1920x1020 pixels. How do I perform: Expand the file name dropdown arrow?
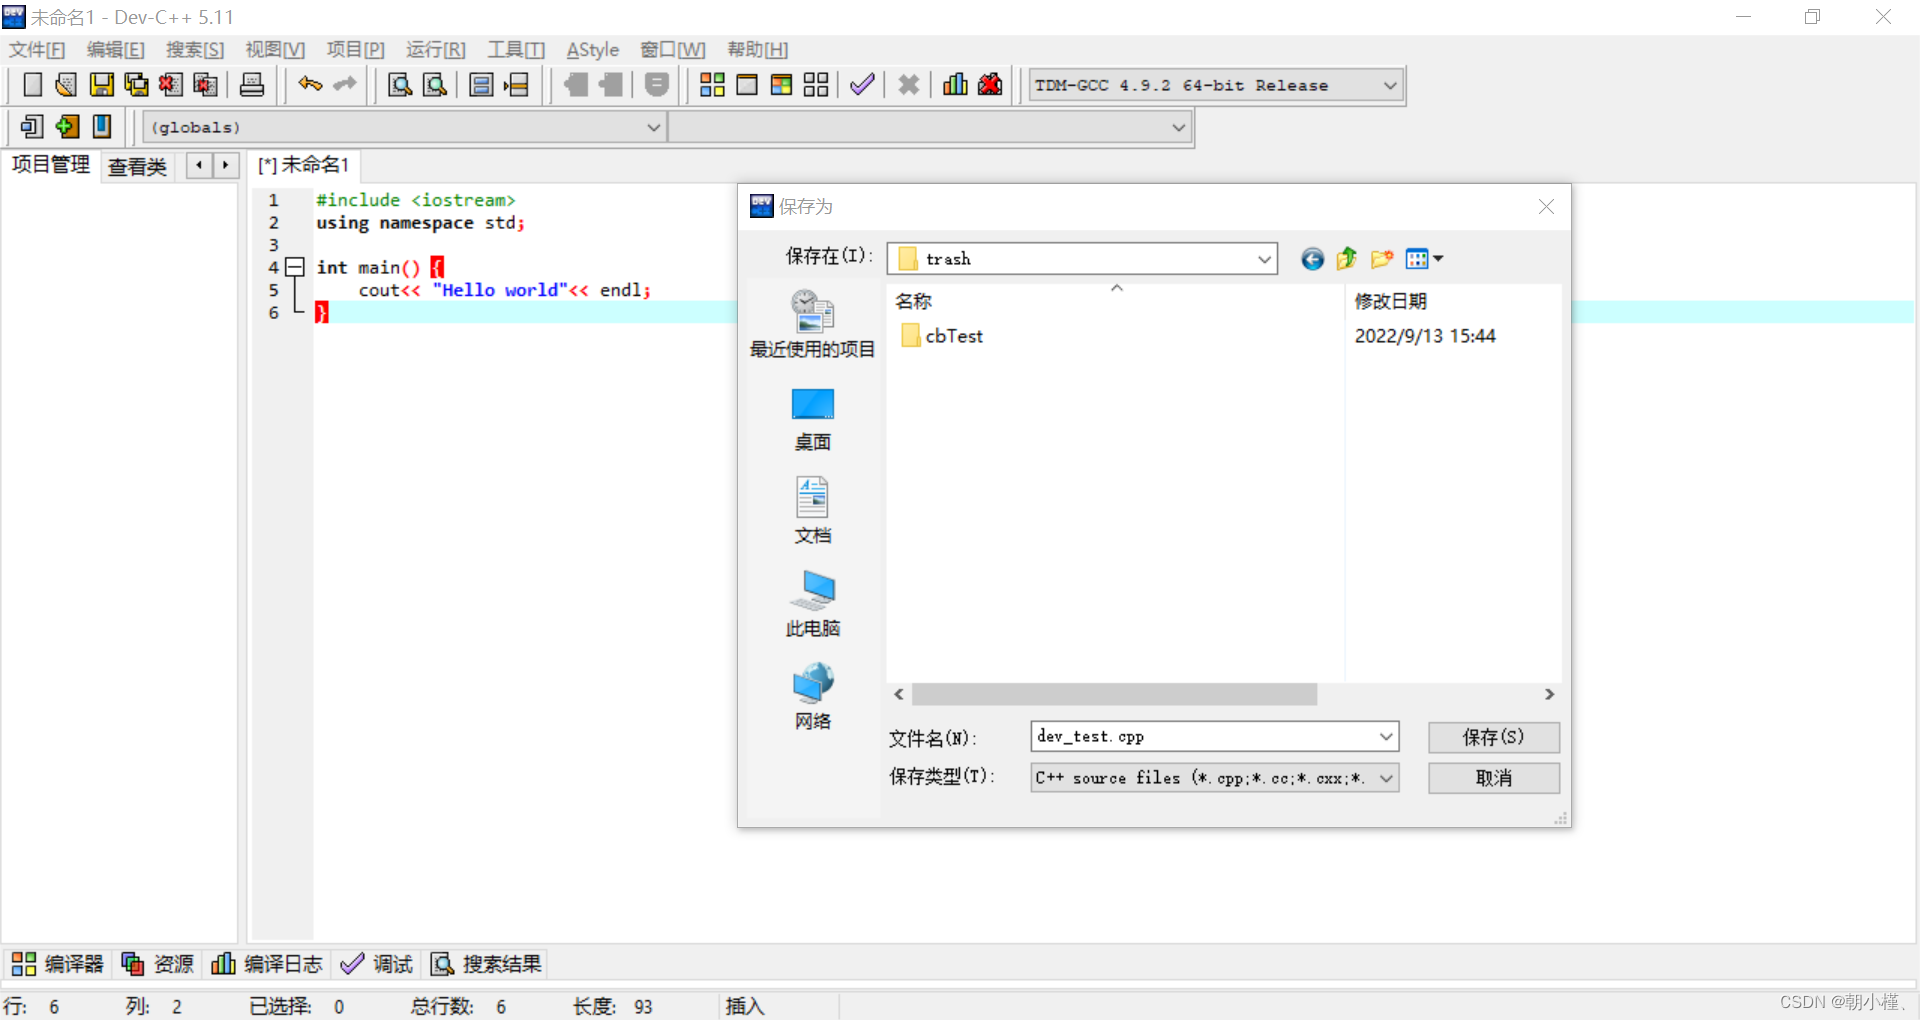[x=1386, y=737]
